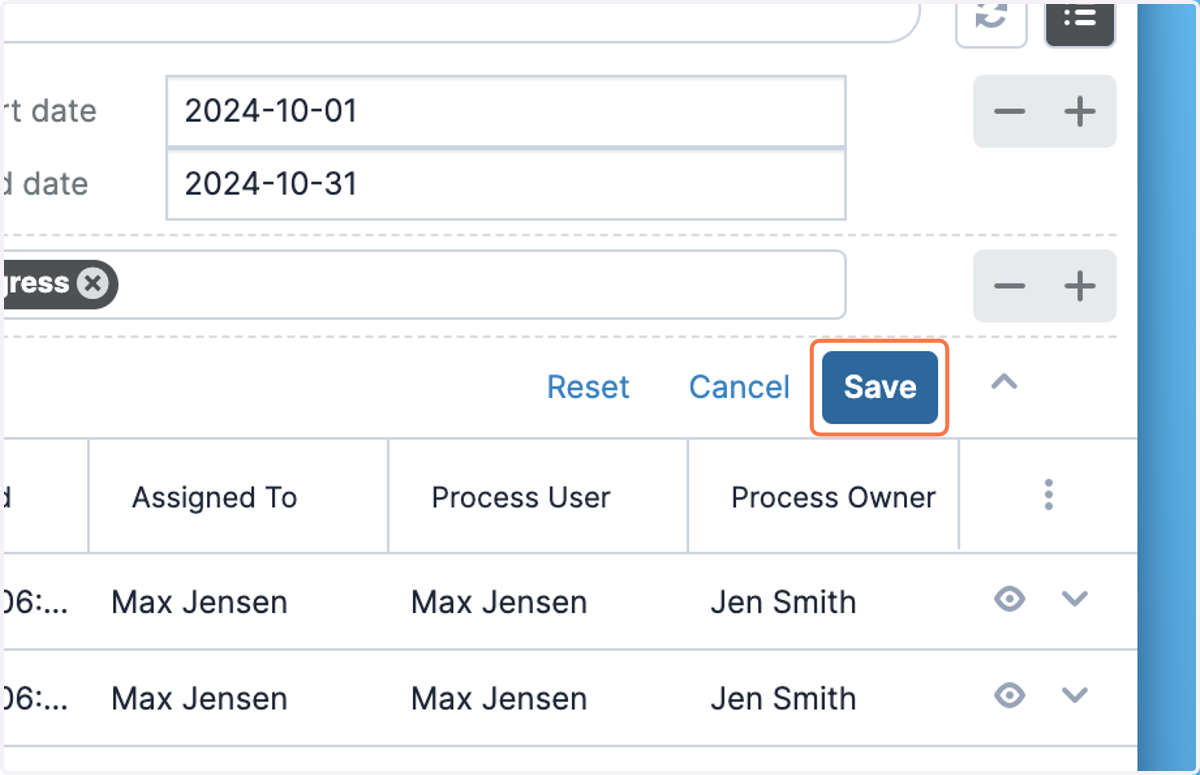Screen dimensions: 1200x775
Task: Toggle the list view icon button
Action: coord(1080,20)
